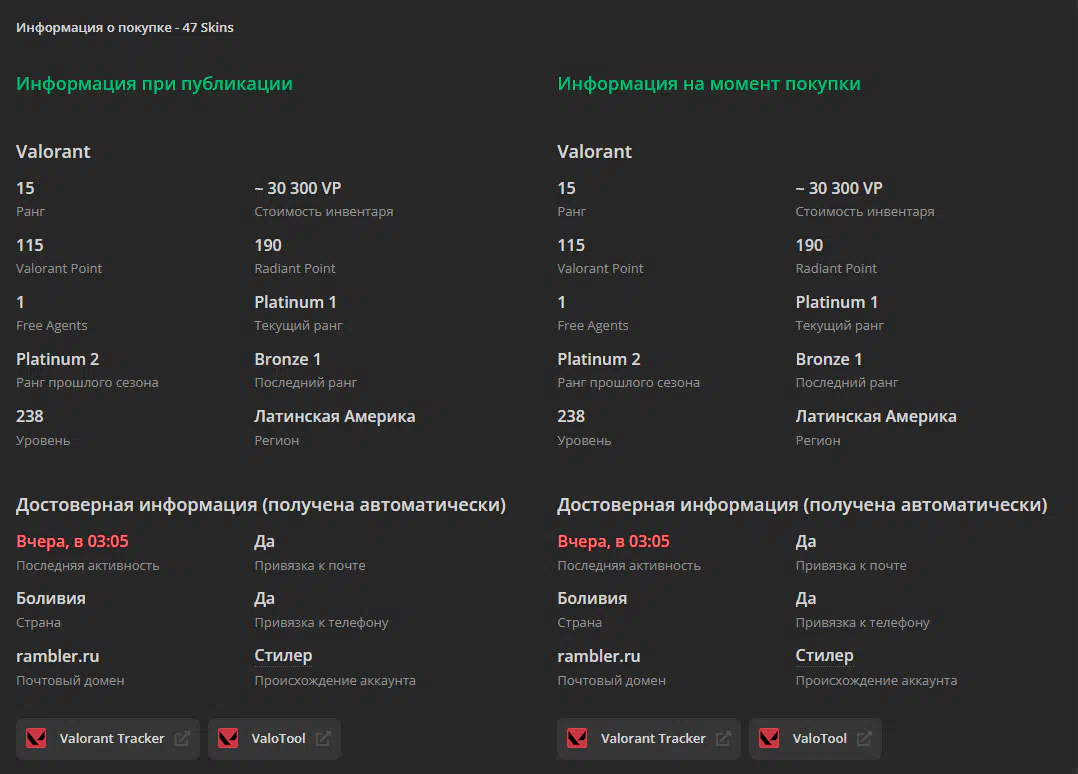Click 'rambler.ru' mail domain in publication column
Image resolution: width=1078 pixels, height=774 pixels.
coord(58,656)
